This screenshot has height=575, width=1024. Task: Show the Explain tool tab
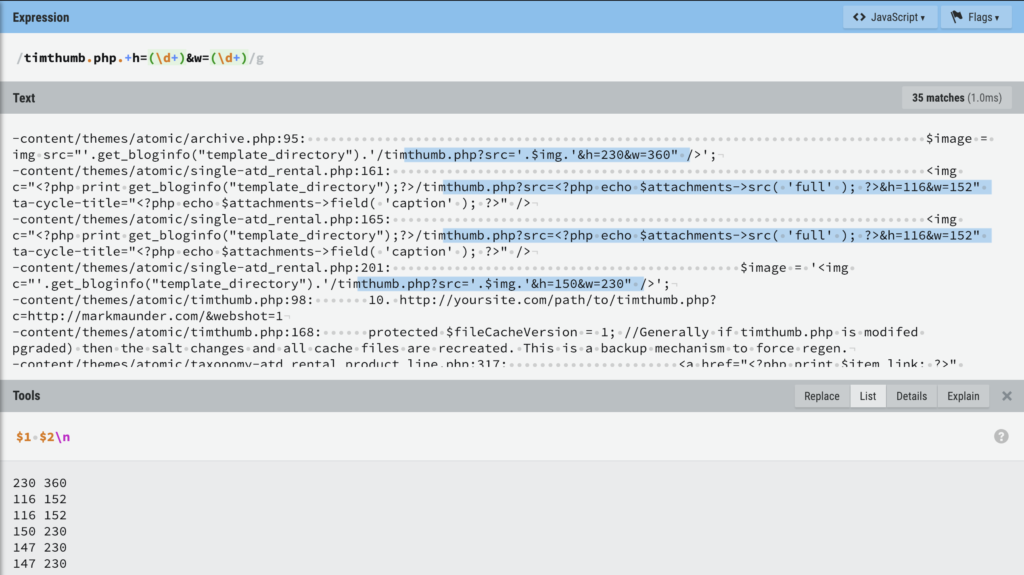963,396
